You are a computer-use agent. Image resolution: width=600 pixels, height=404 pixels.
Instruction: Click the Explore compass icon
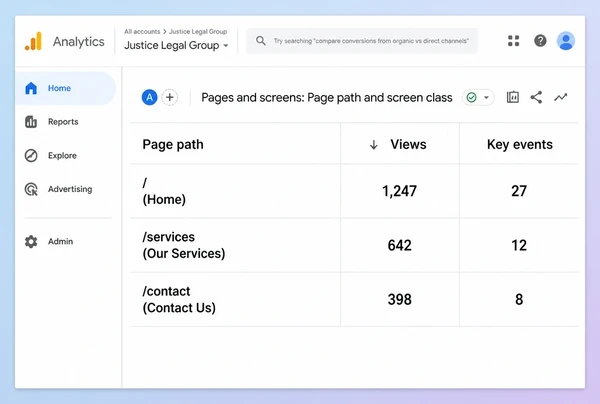[x=31, y=155]
